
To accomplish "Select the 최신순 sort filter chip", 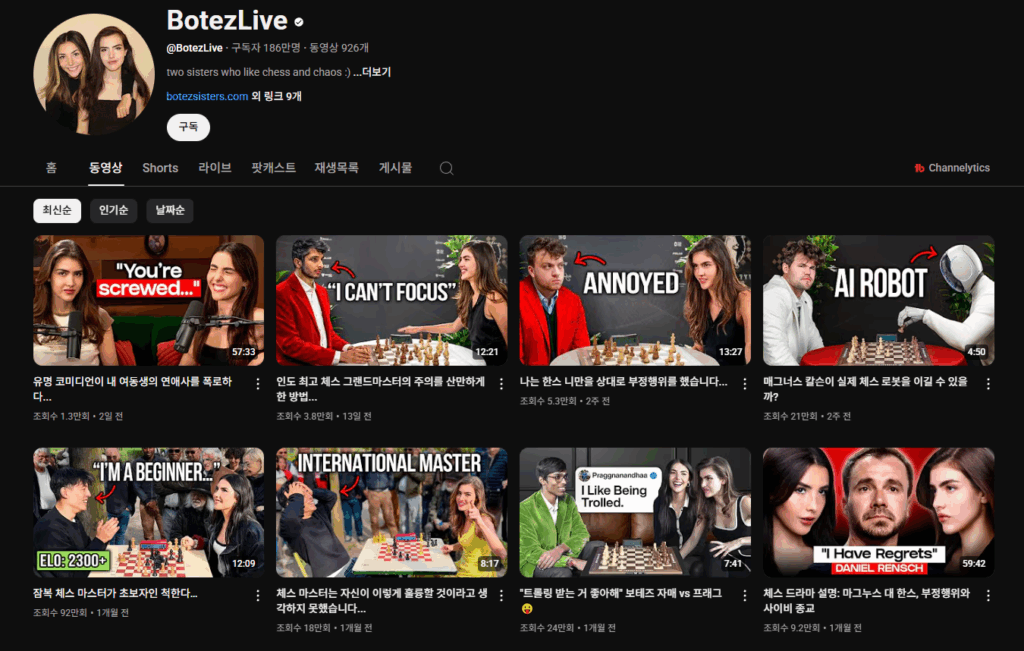I will tap(56, 211).
